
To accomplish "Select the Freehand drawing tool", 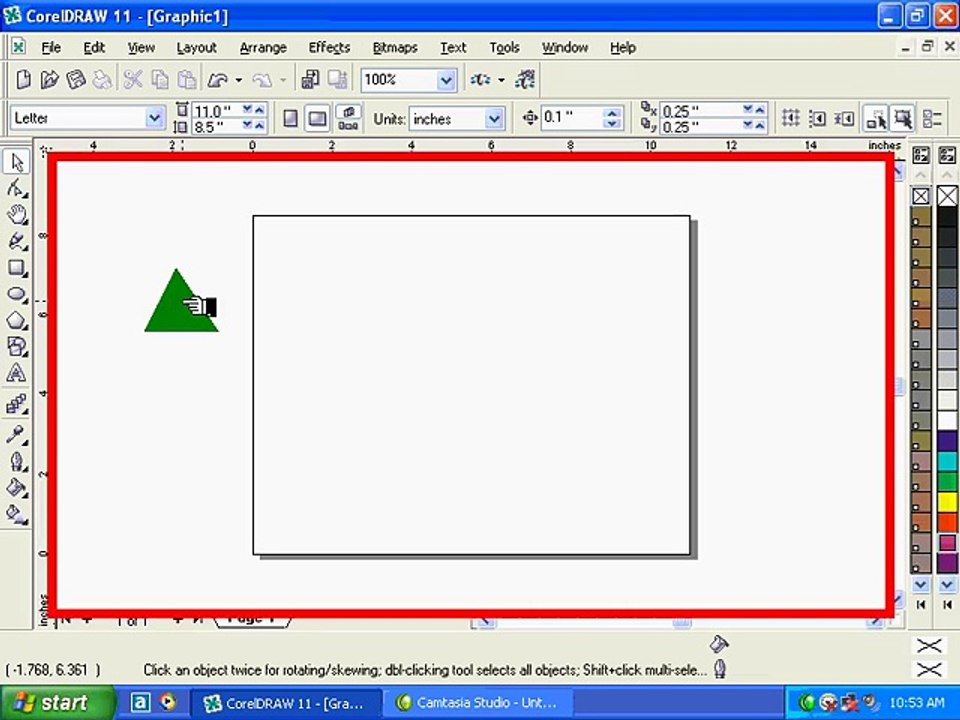I will click(17, 241).
